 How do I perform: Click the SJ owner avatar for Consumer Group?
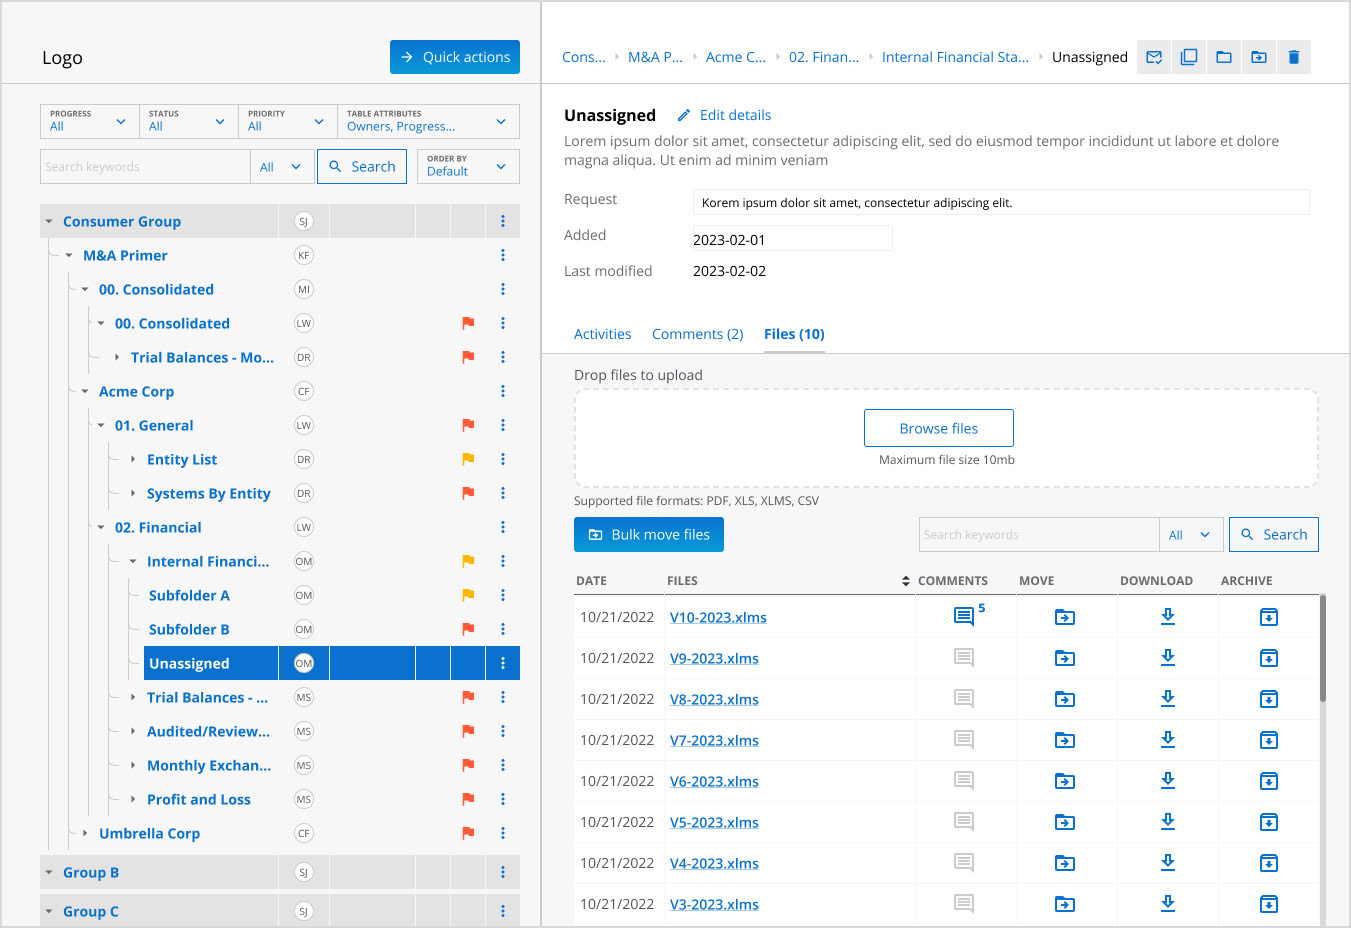tap(304, 221)
